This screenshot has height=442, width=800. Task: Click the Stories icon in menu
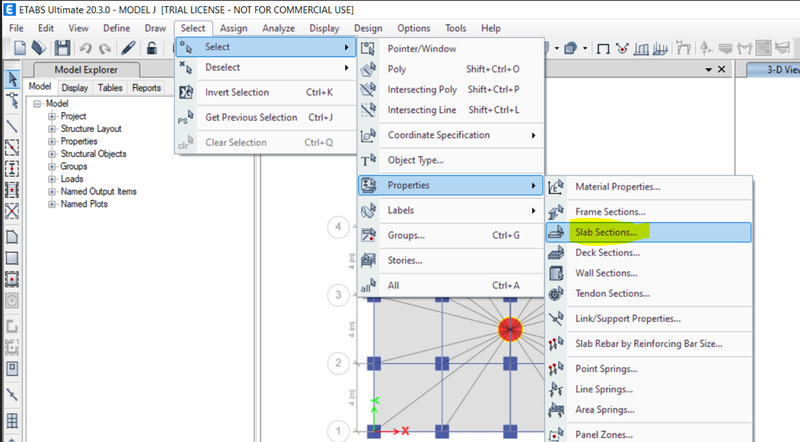[368, 260]
